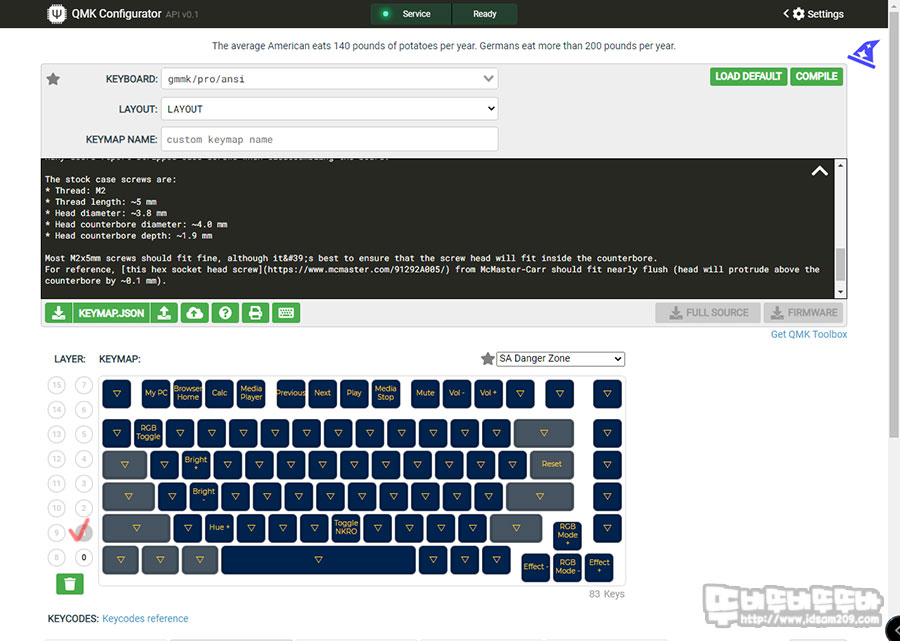Select the Reset key
This screenshot has height=641, width=900.
(x=552, y=465)
